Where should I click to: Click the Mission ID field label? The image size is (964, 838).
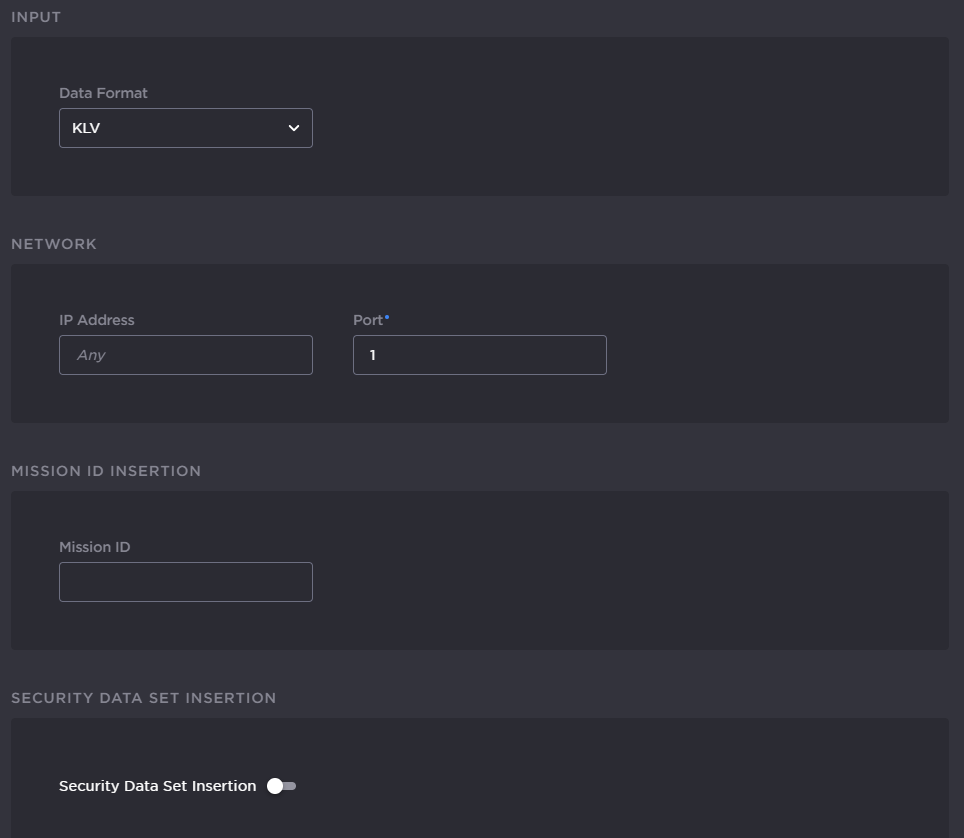coord(94,547)
